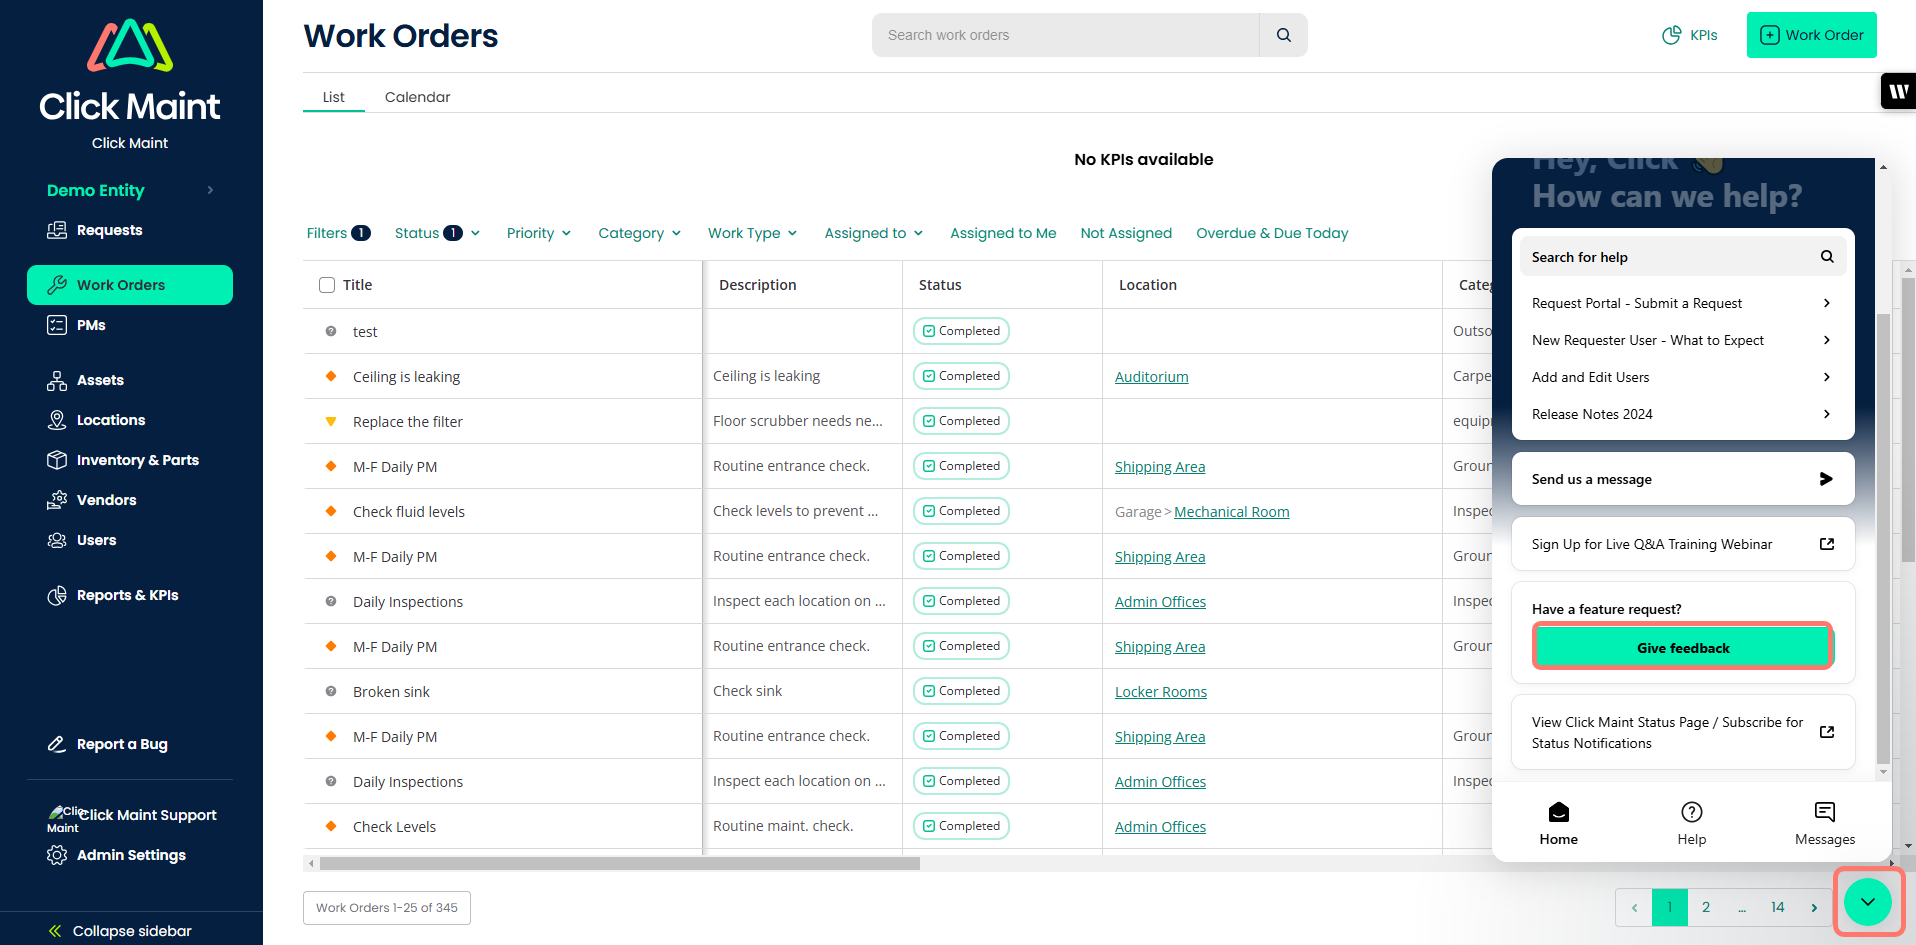Open the Mechanical Room location link
Screen dimensions: 1916x945
(1232, 512)
